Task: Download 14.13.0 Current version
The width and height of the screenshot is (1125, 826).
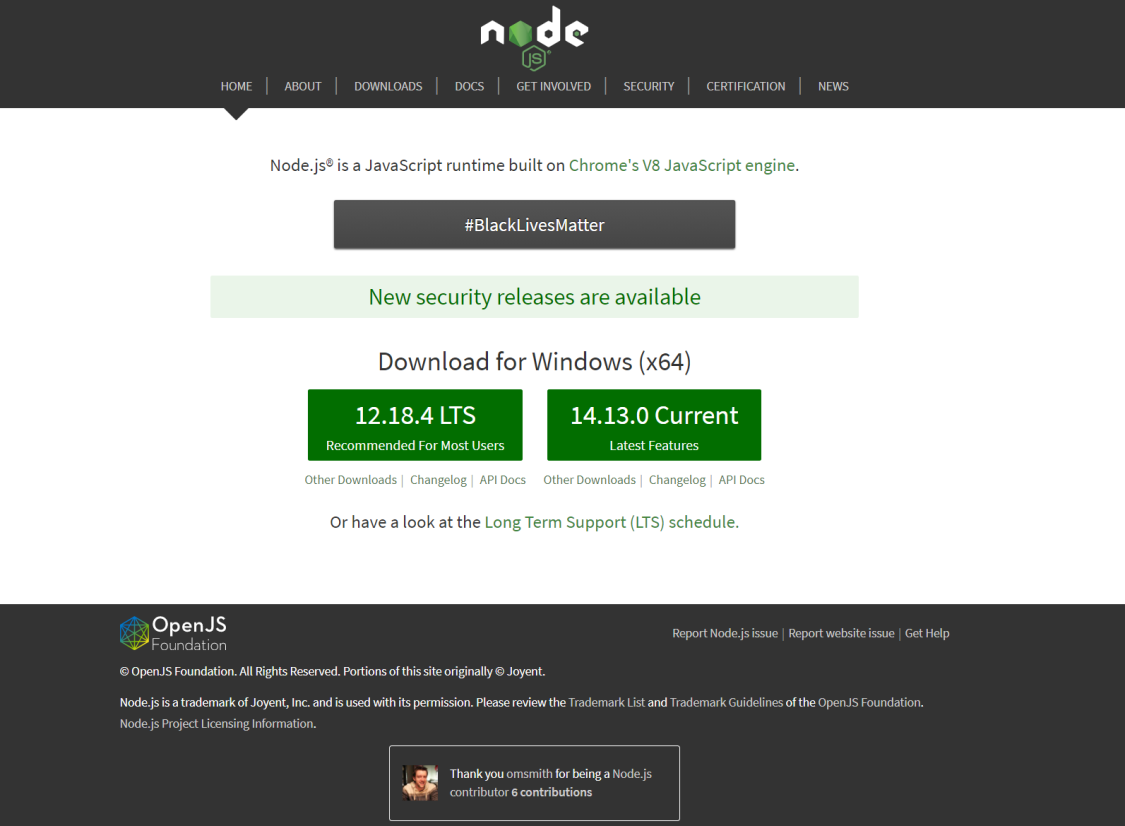Action: (654, 425)
